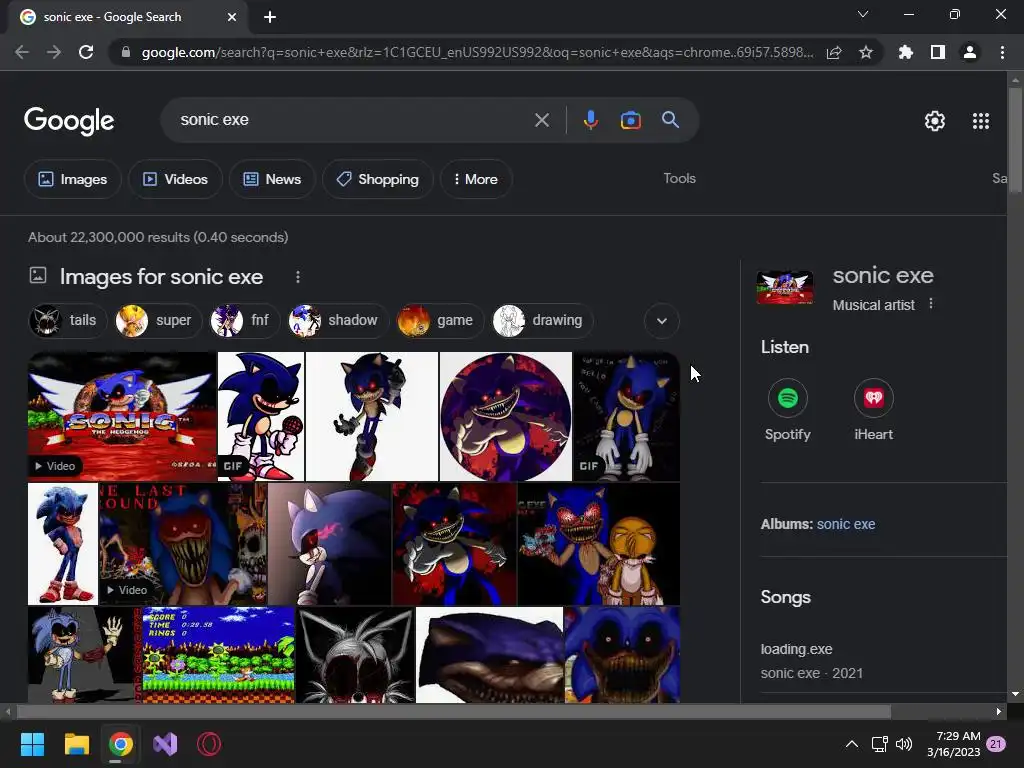Image resolution: width=1024 pixels, height=768 pixels.
Task: Click the sonic exe knowledge panel thumbnail
Action: tap(785, 286)
